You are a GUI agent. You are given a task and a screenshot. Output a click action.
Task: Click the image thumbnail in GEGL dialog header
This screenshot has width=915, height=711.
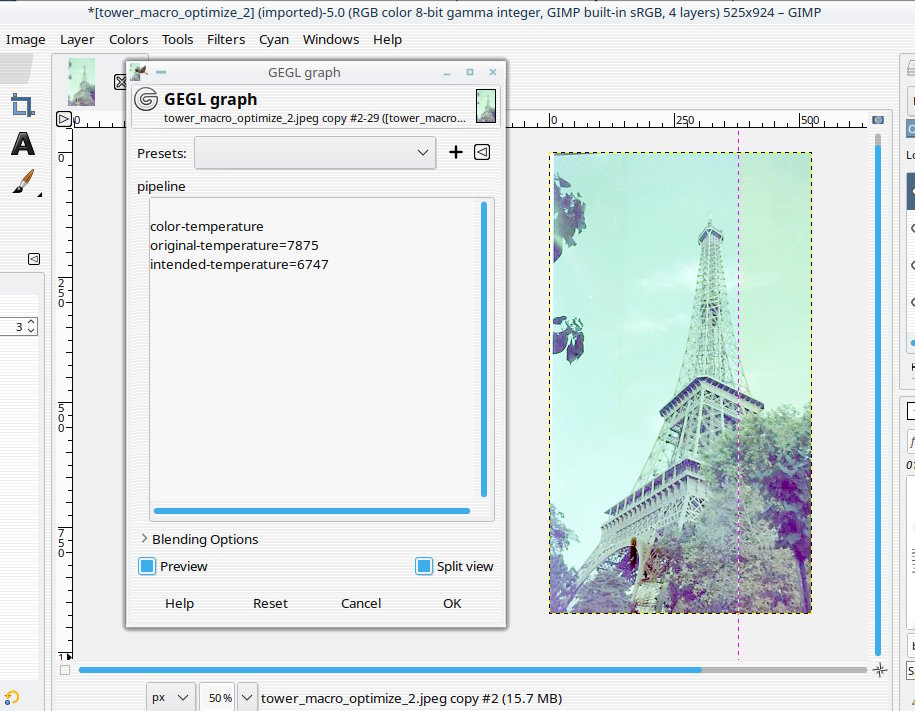tap(486, 106)
